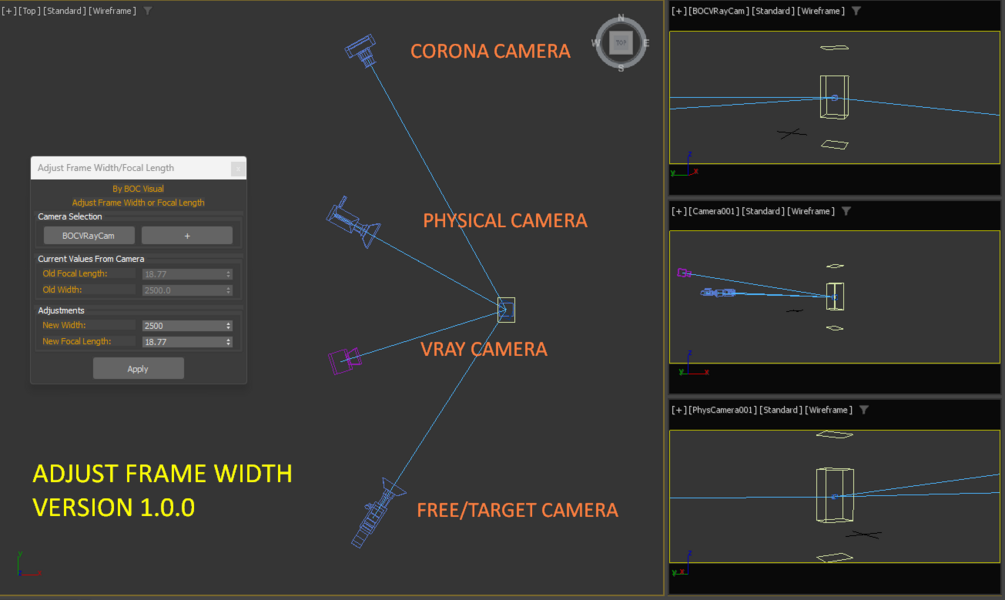Open the [+] menu of Top viewport
This screenshot has height=600, width=1005.
coord(9,11)
